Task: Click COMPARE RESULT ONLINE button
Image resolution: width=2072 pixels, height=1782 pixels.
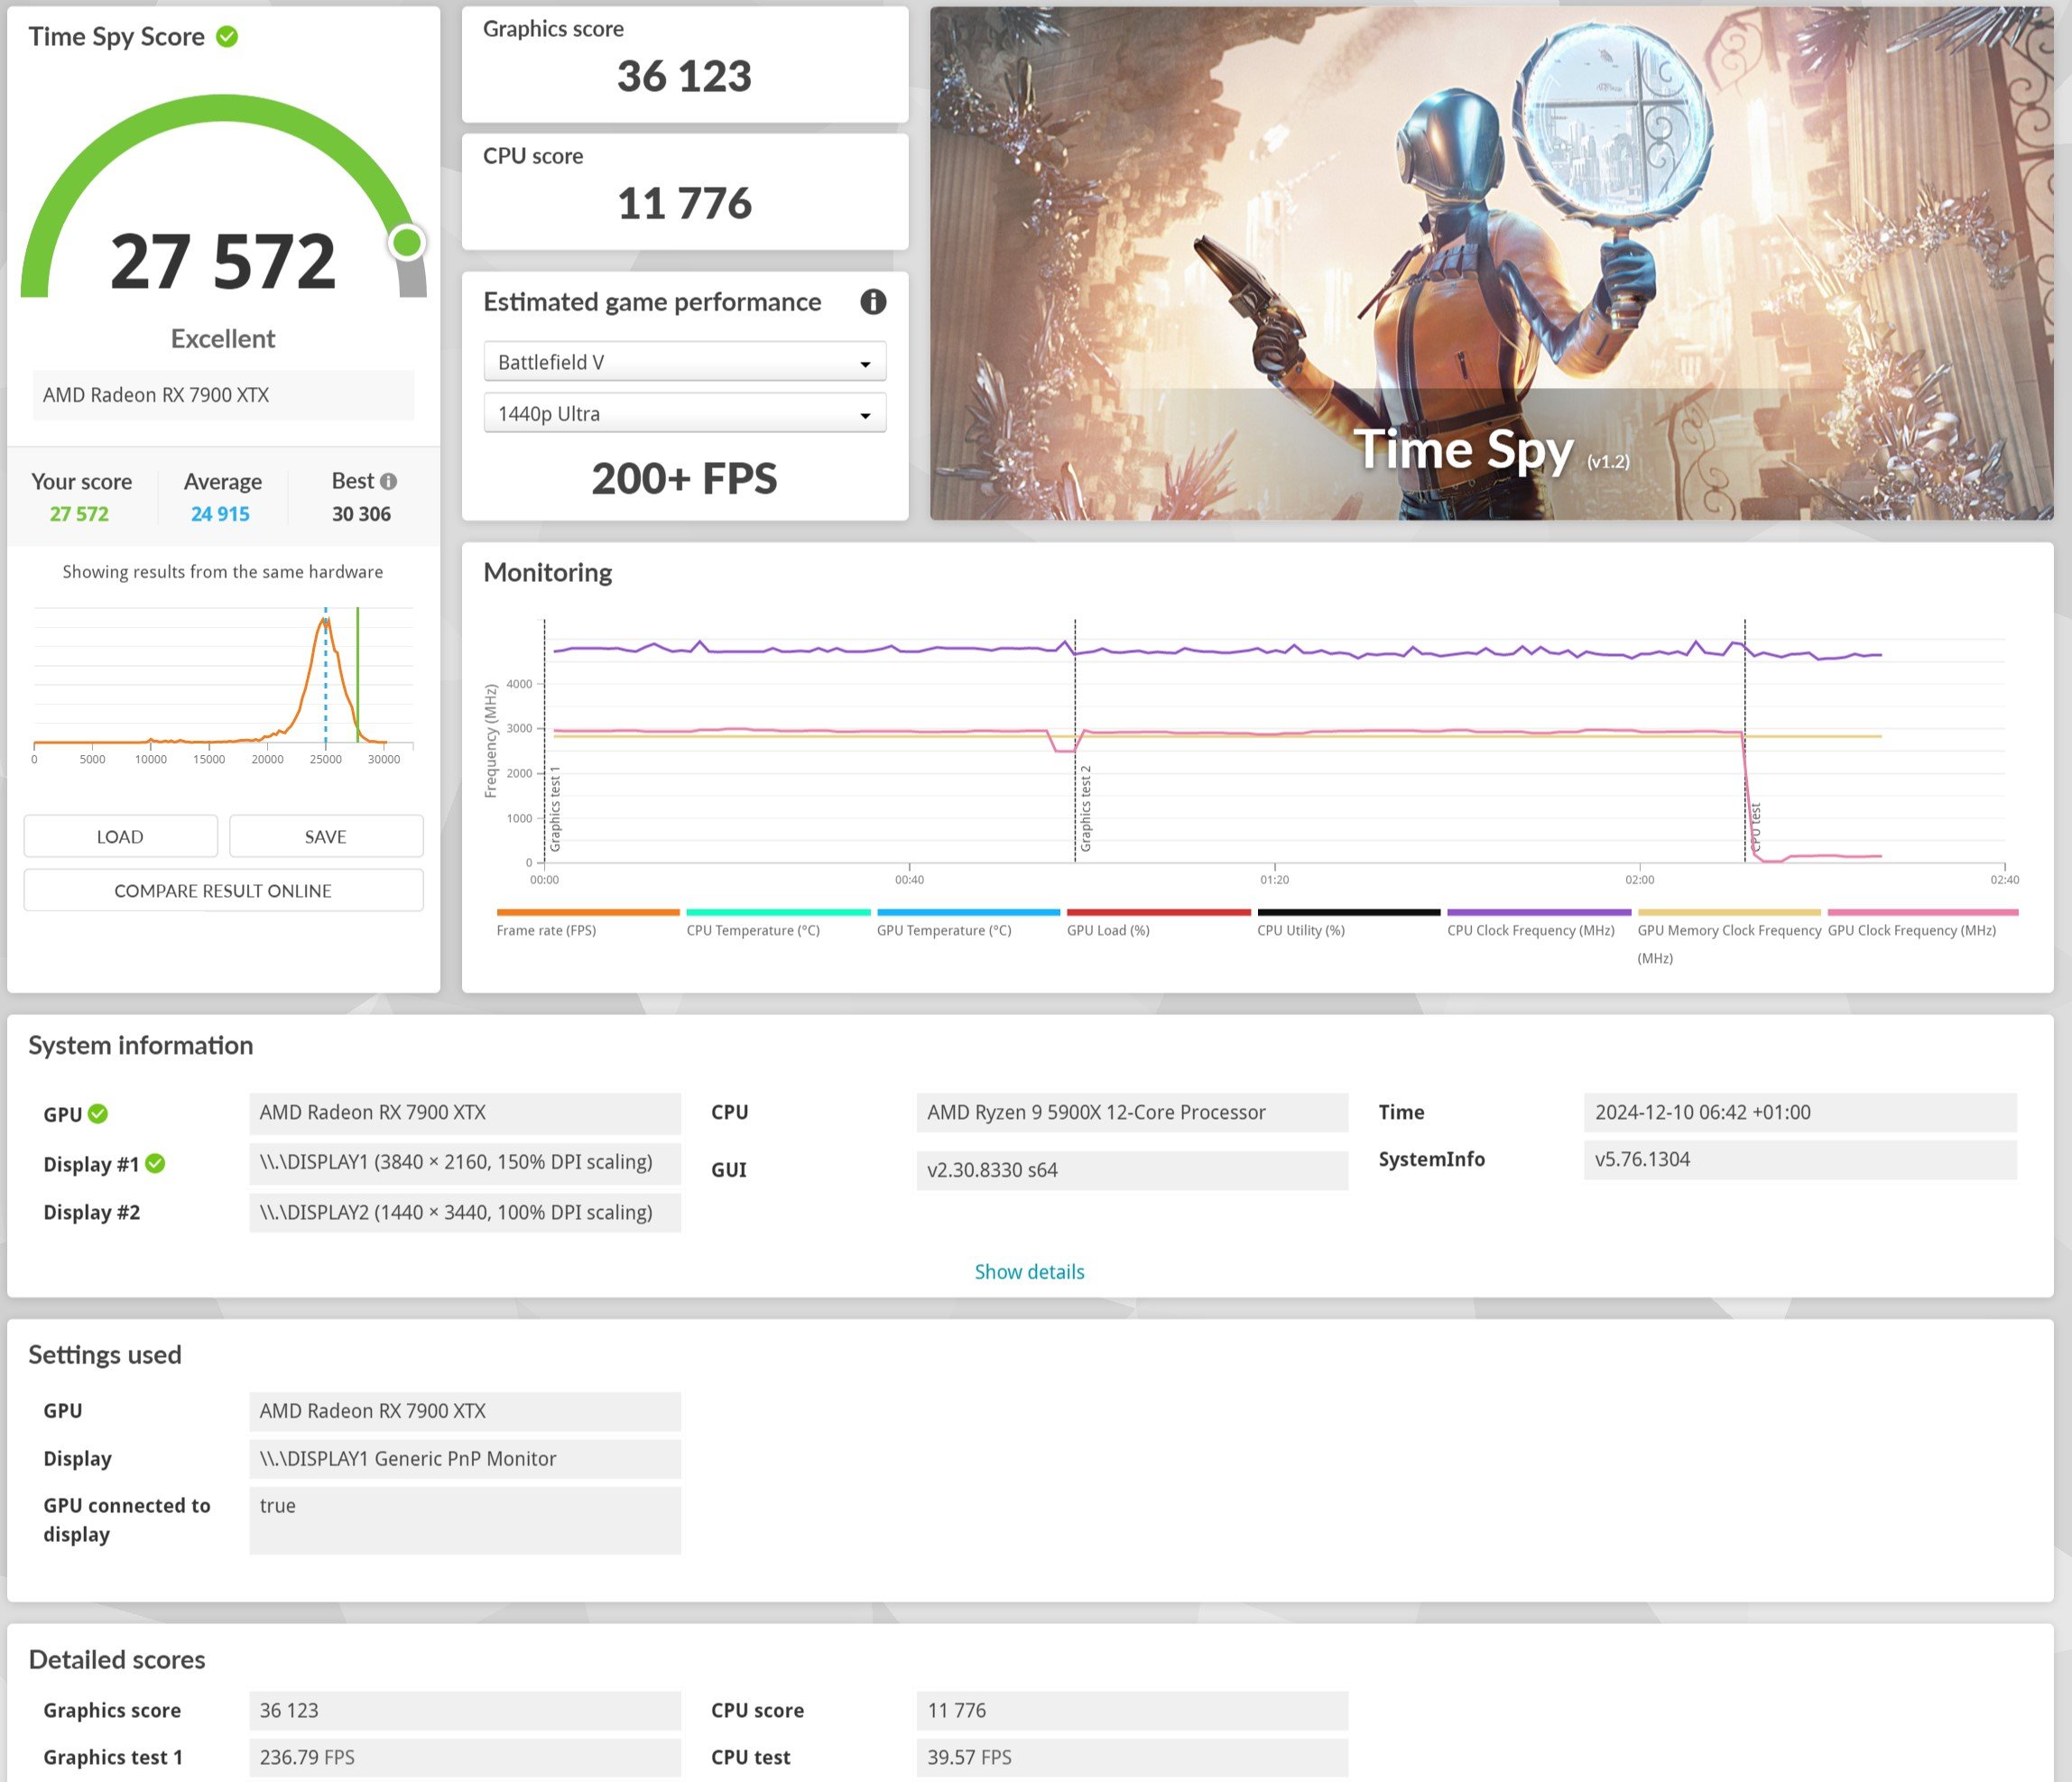Action: pyautogui.click(x=223, y=890)
